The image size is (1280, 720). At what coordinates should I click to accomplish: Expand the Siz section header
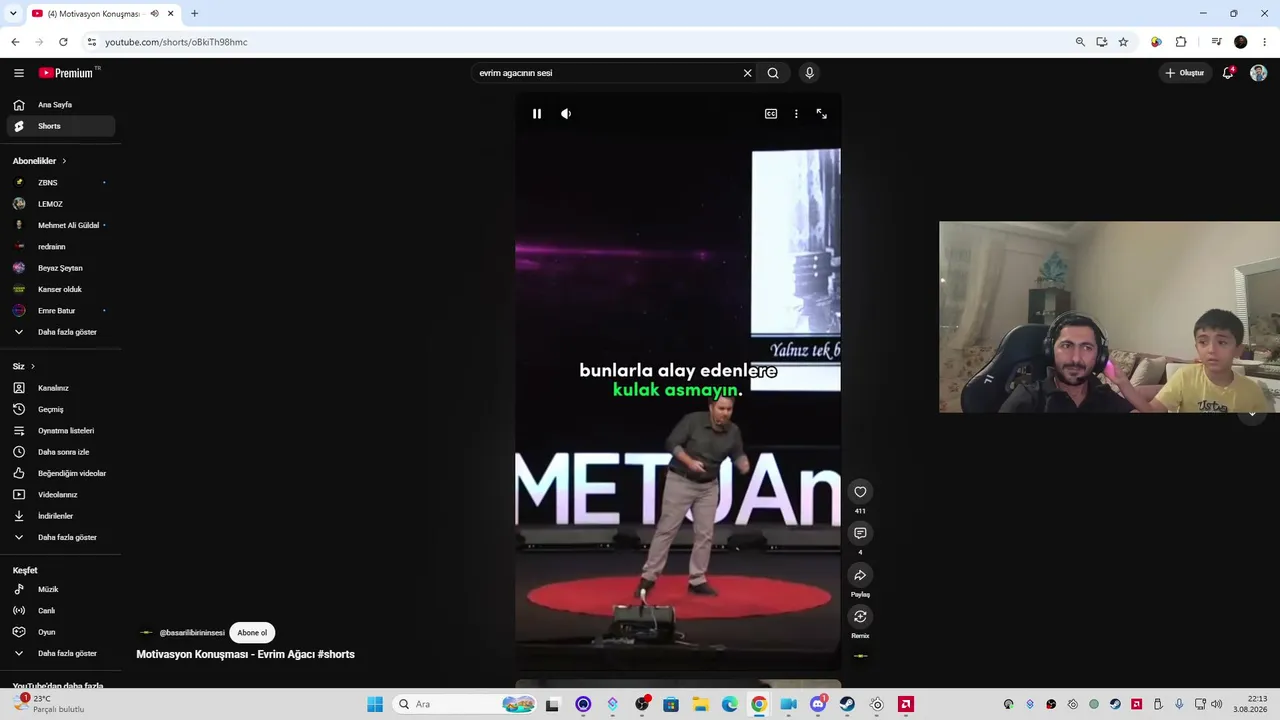tap(24, 367)
